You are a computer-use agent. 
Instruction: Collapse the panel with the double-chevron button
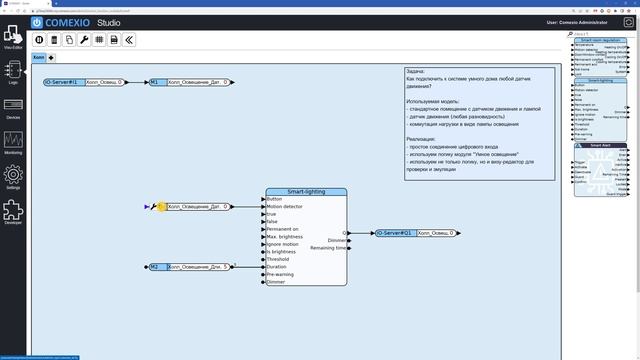[129, 40]
